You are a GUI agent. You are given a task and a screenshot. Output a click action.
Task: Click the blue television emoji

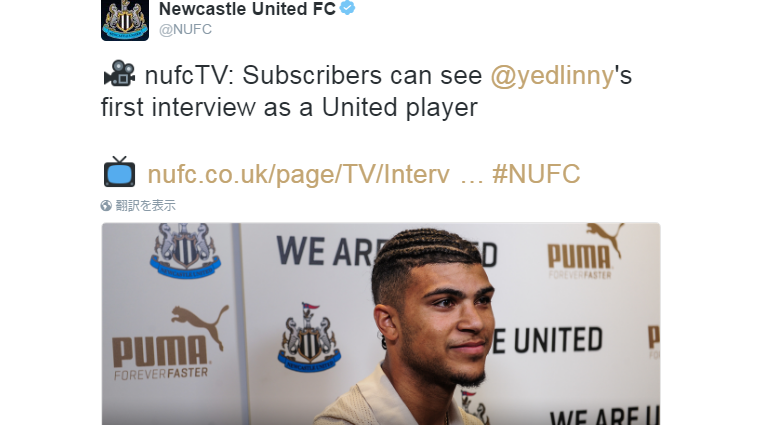coord(119,172)
